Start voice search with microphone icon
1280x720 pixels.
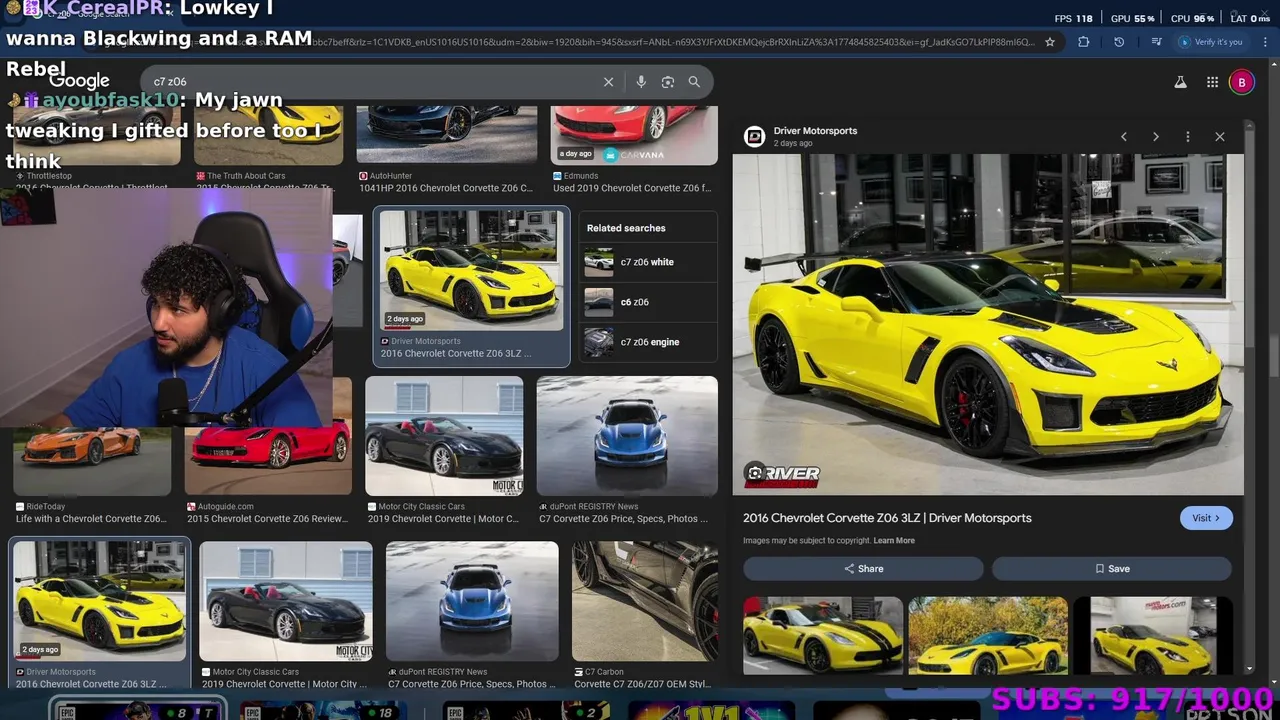(x=641, y=82)
